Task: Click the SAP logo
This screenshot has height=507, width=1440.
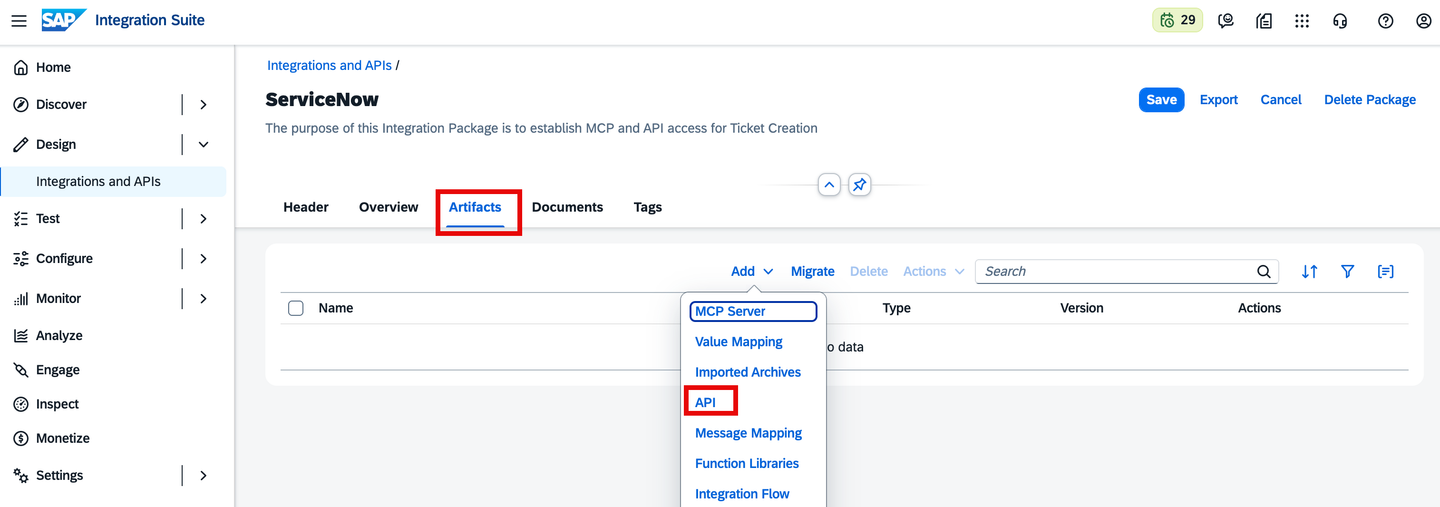Action: [63, 20]
